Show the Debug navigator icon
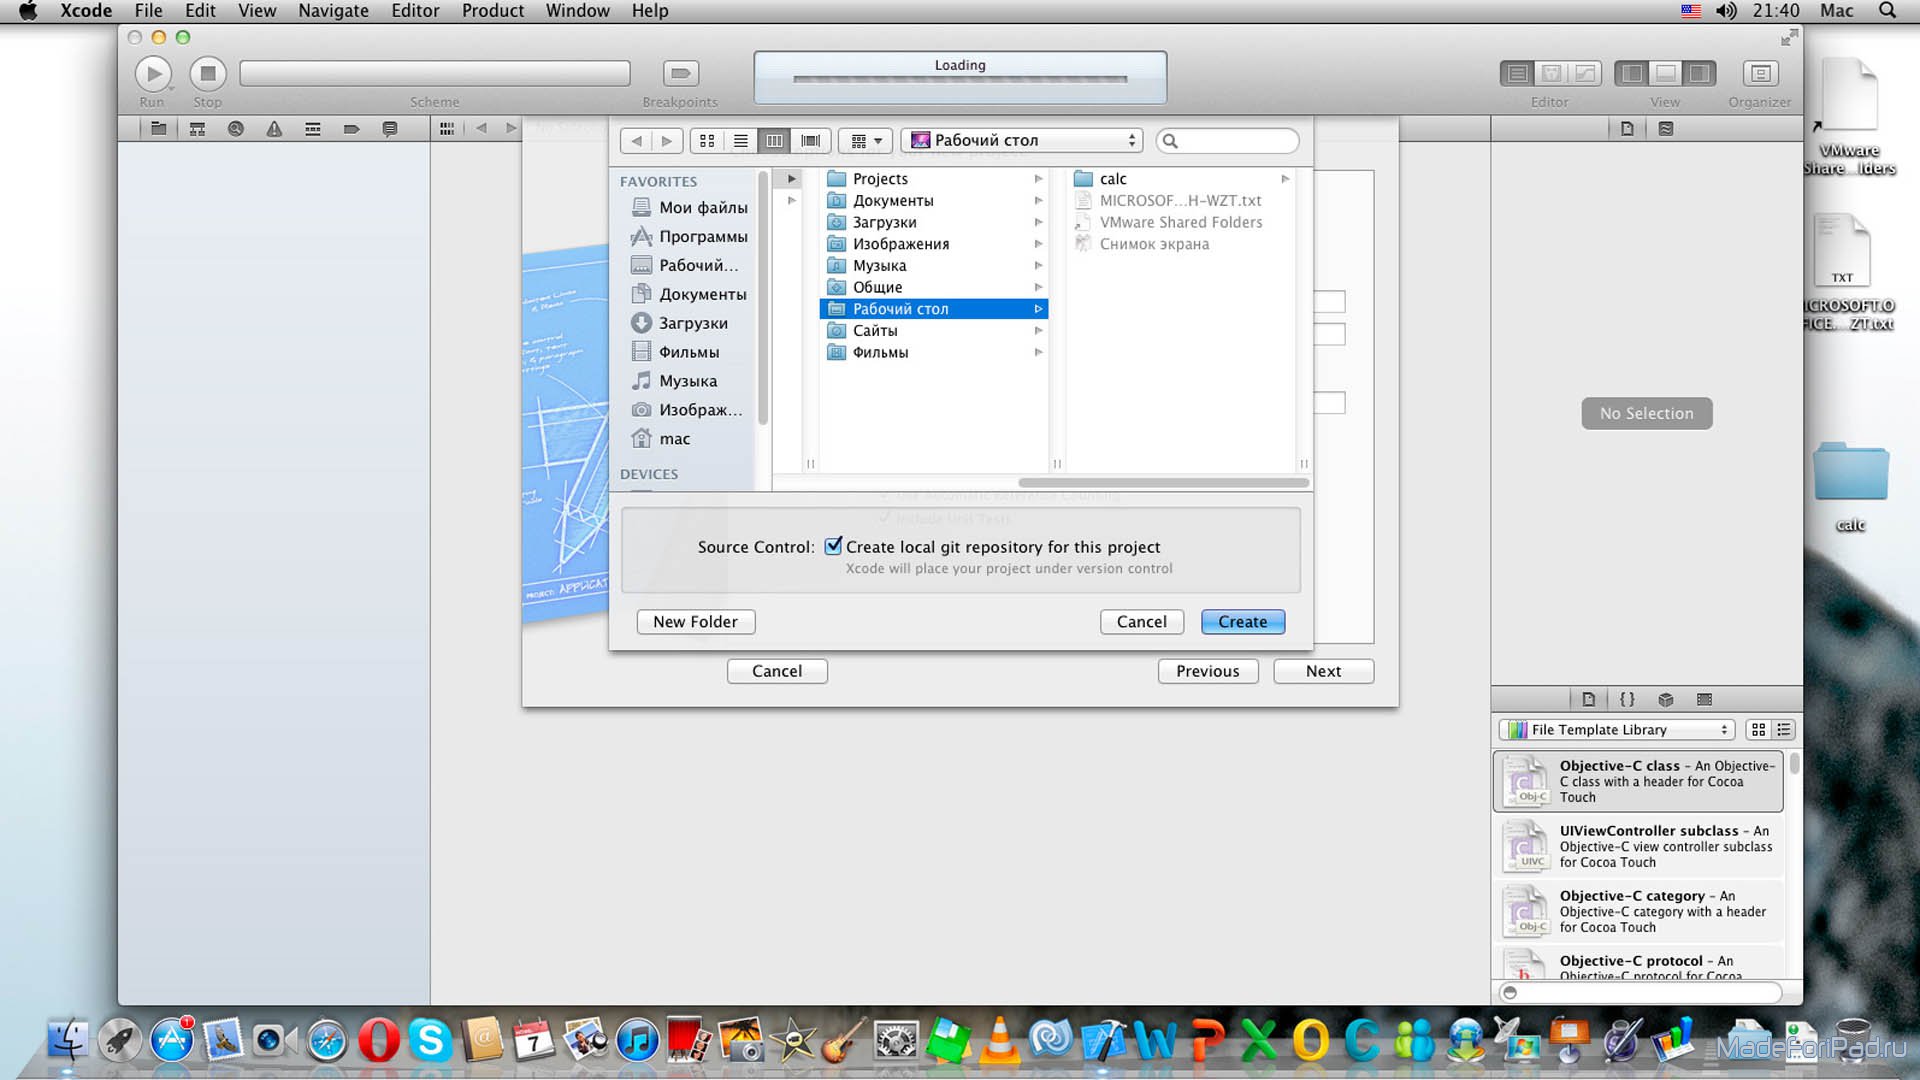 [313, 129]
